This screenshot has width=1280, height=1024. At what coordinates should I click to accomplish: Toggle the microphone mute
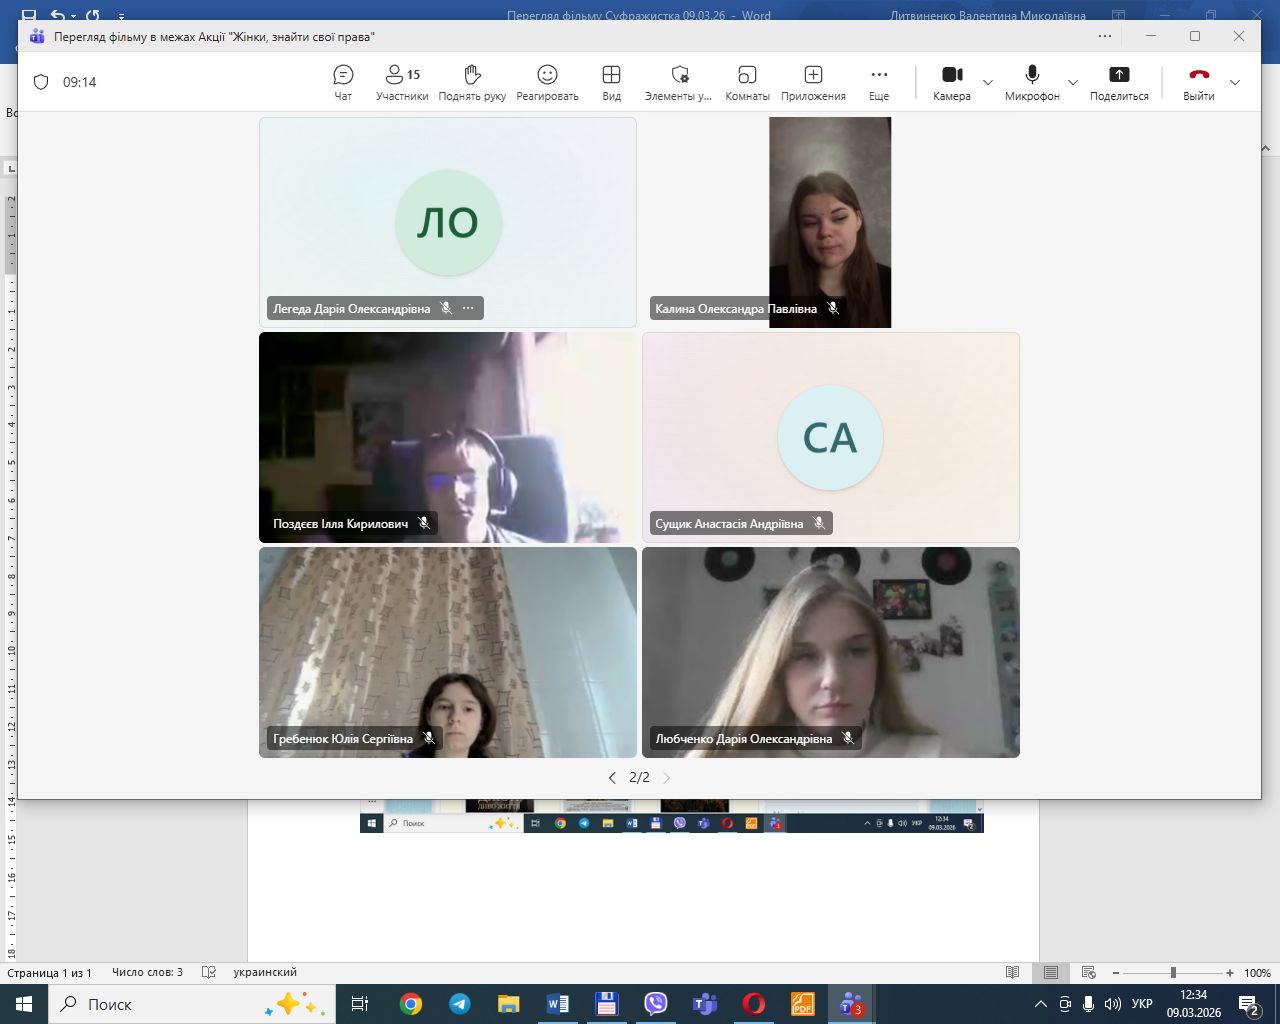tap(1032, 82)
